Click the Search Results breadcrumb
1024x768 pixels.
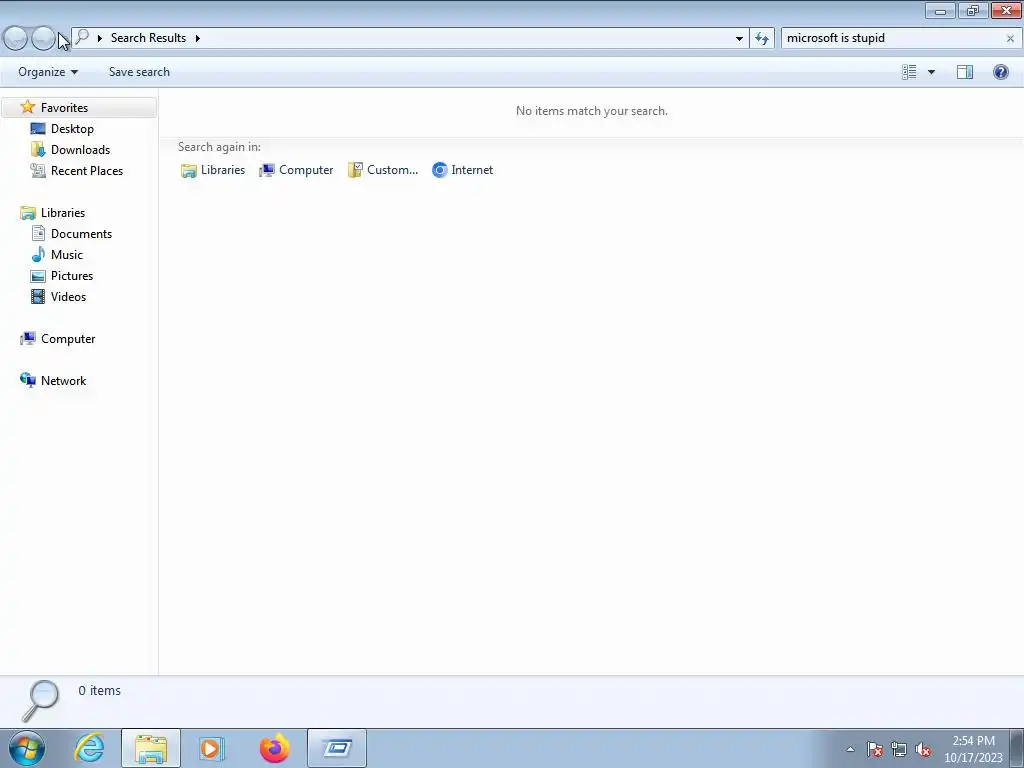coord(148,38)
